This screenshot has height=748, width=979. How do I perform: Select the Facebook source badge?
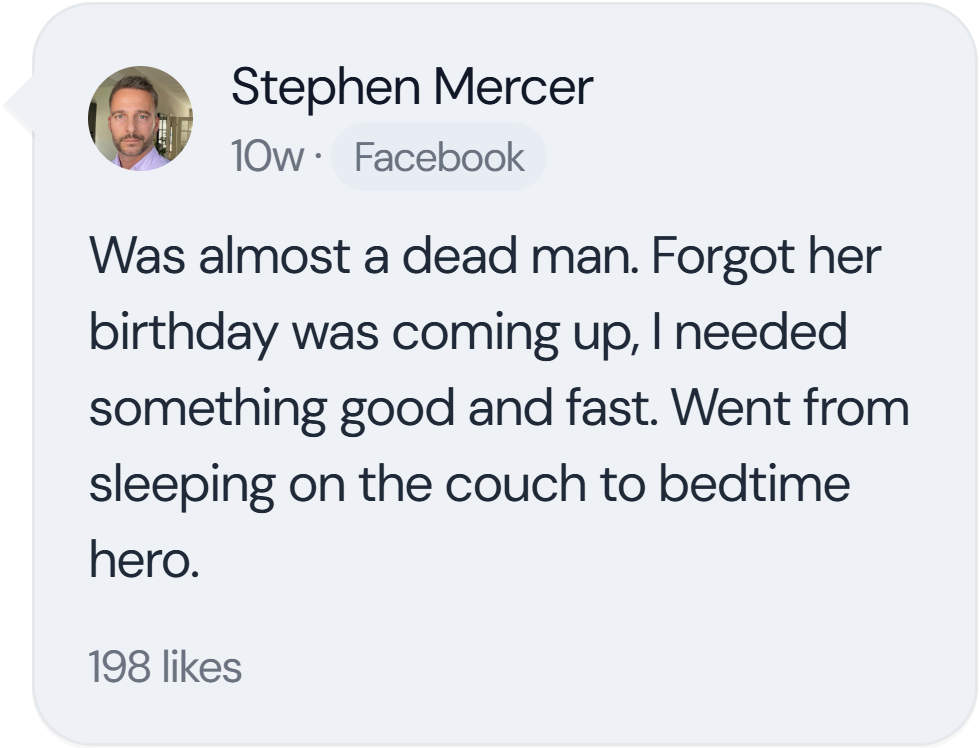[x=439, y=158]
